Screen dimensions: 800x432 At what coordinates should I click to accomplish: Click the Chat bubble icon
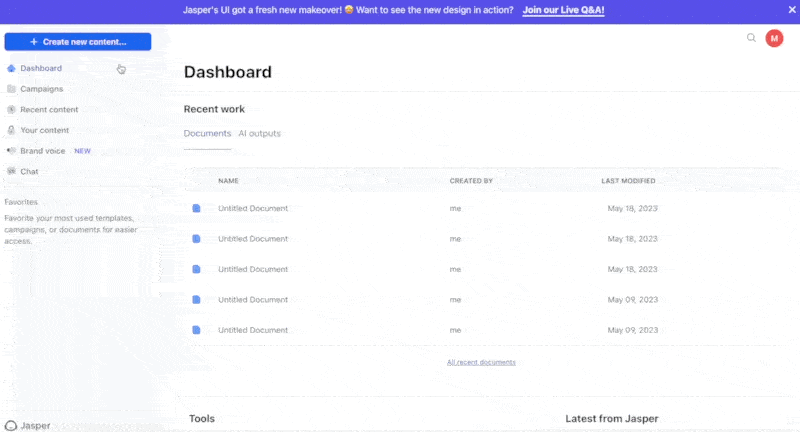(x=11, y=171)
